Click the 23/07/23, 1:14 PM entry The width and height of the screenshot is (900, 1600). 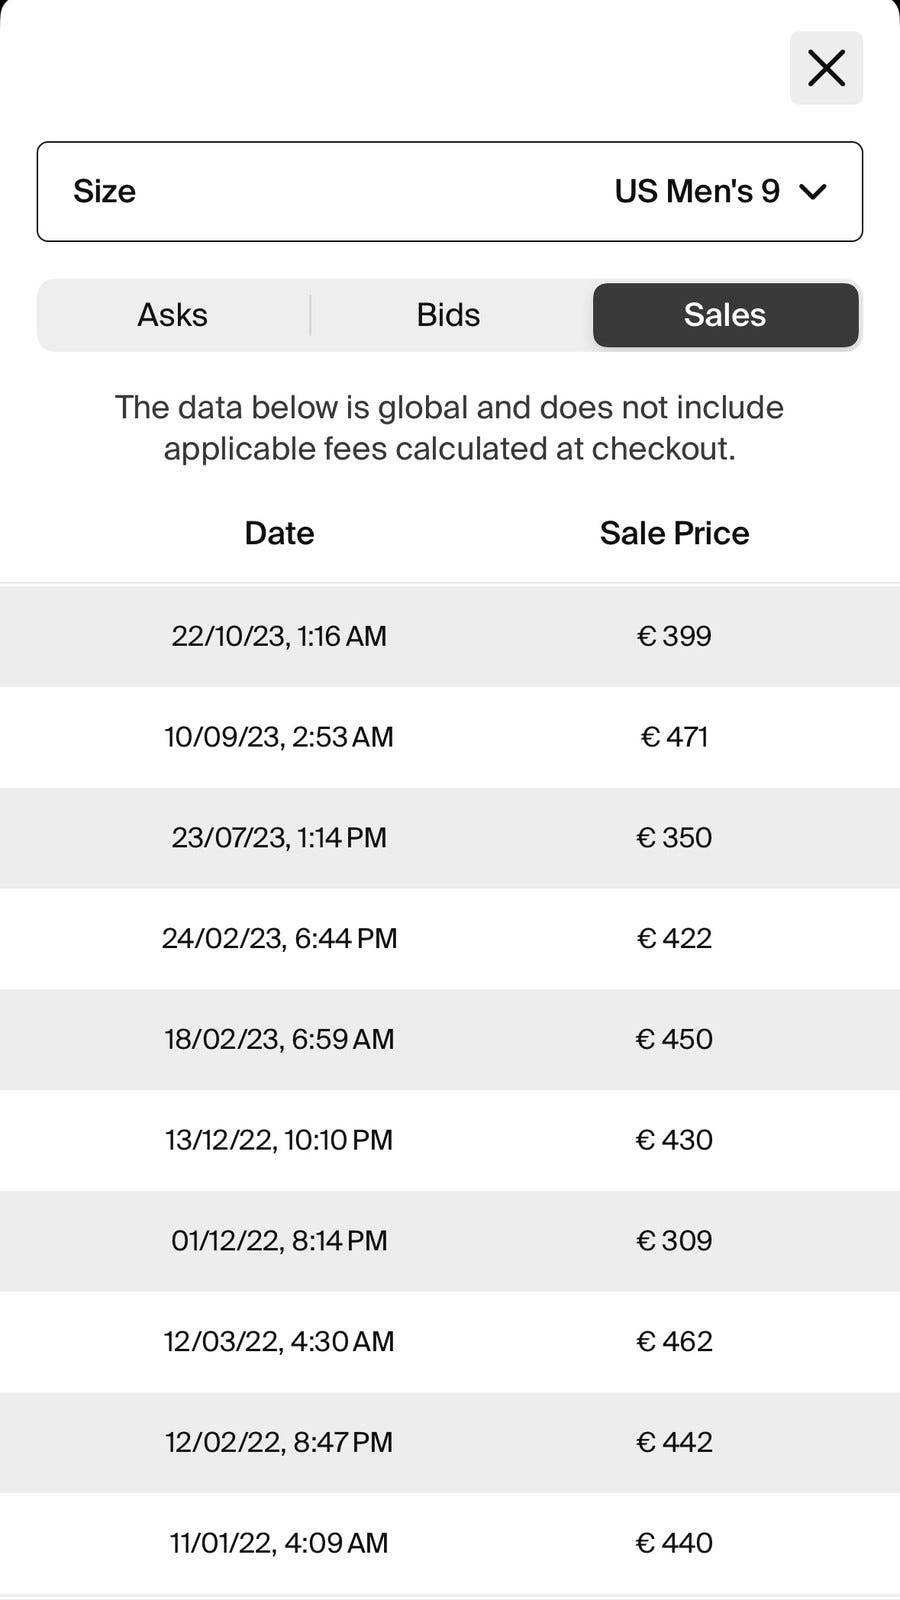coord(279,837)
